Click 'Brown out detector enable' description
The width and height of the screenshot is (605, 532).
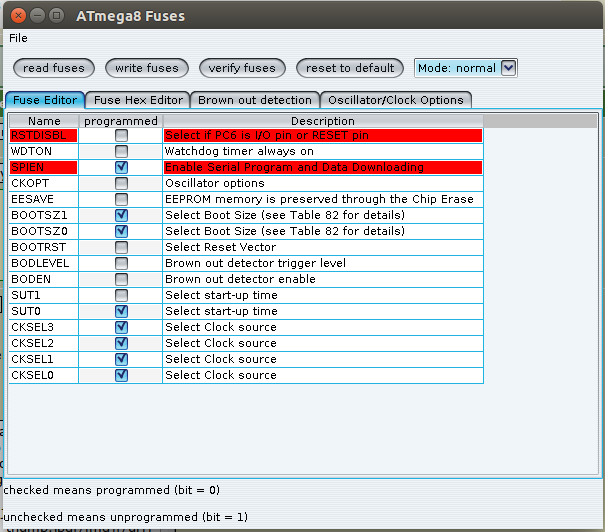(x=323, y=279)
